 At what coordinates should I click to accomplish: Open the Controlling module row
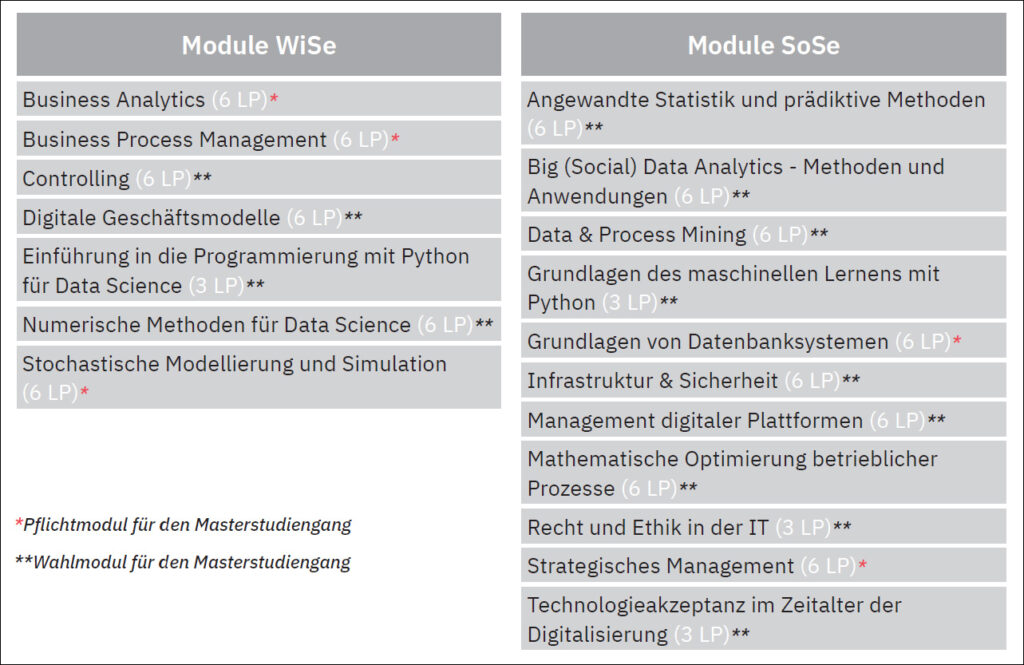(x=259, y=177)
